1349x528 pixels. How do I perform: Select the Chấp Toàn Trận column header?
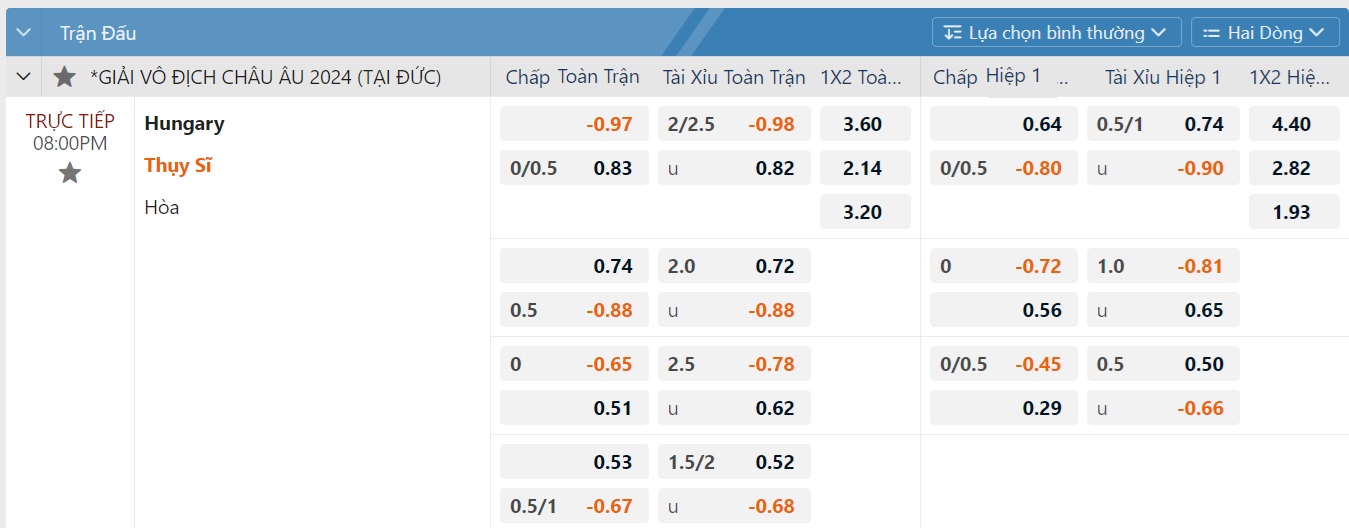pyautogui.click(x=573, y=77)
